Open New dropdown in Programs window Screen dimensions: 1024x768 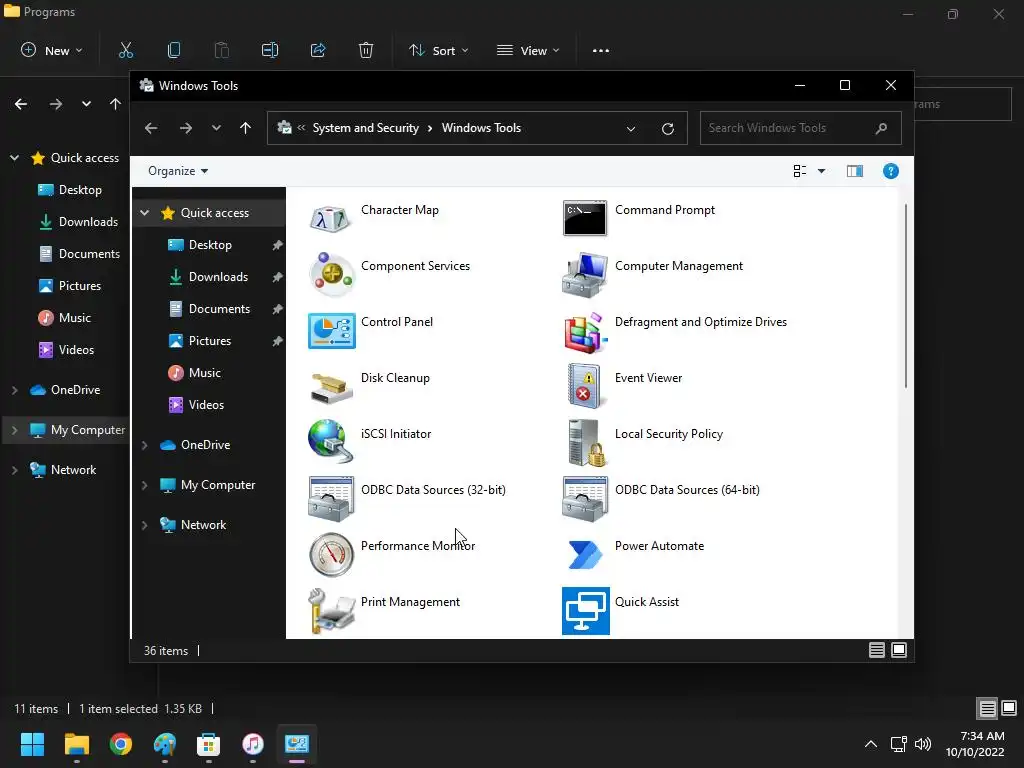click(52, 50)
